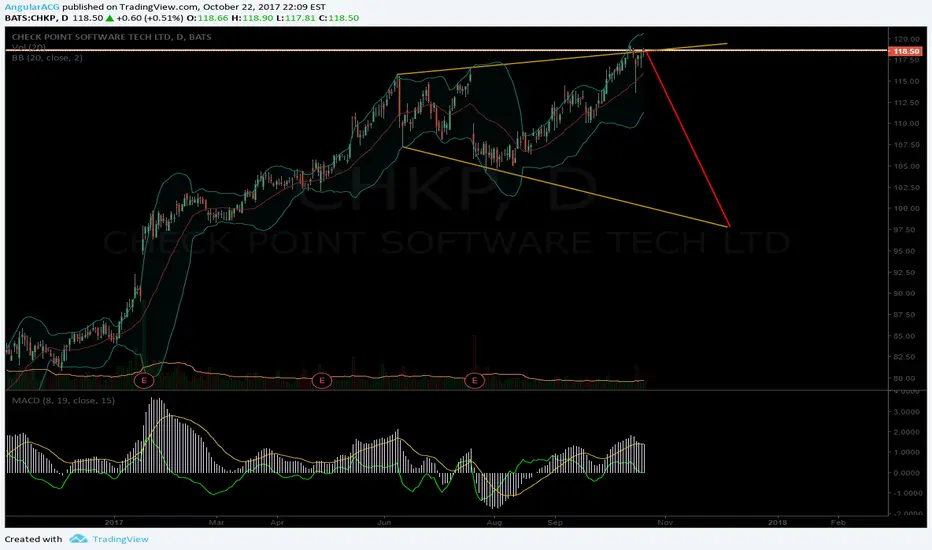Select the 'MACD (8, 19, close, 15)' legend

(x=64, y=400)
